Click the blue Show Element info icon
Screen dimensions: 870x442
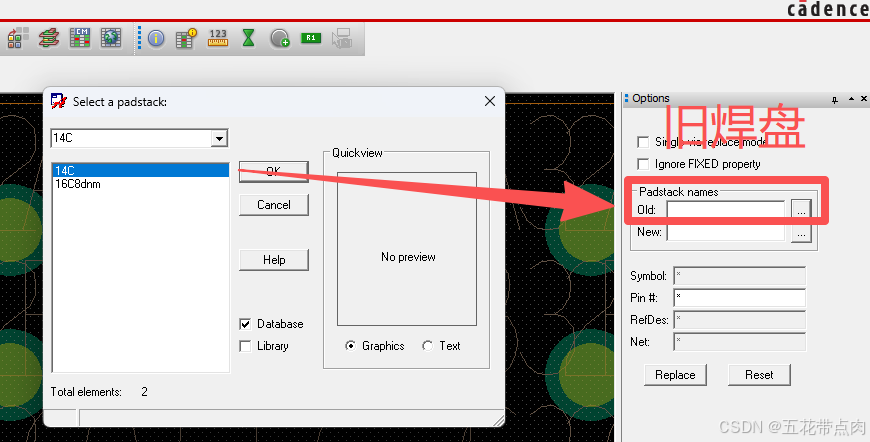156,38
